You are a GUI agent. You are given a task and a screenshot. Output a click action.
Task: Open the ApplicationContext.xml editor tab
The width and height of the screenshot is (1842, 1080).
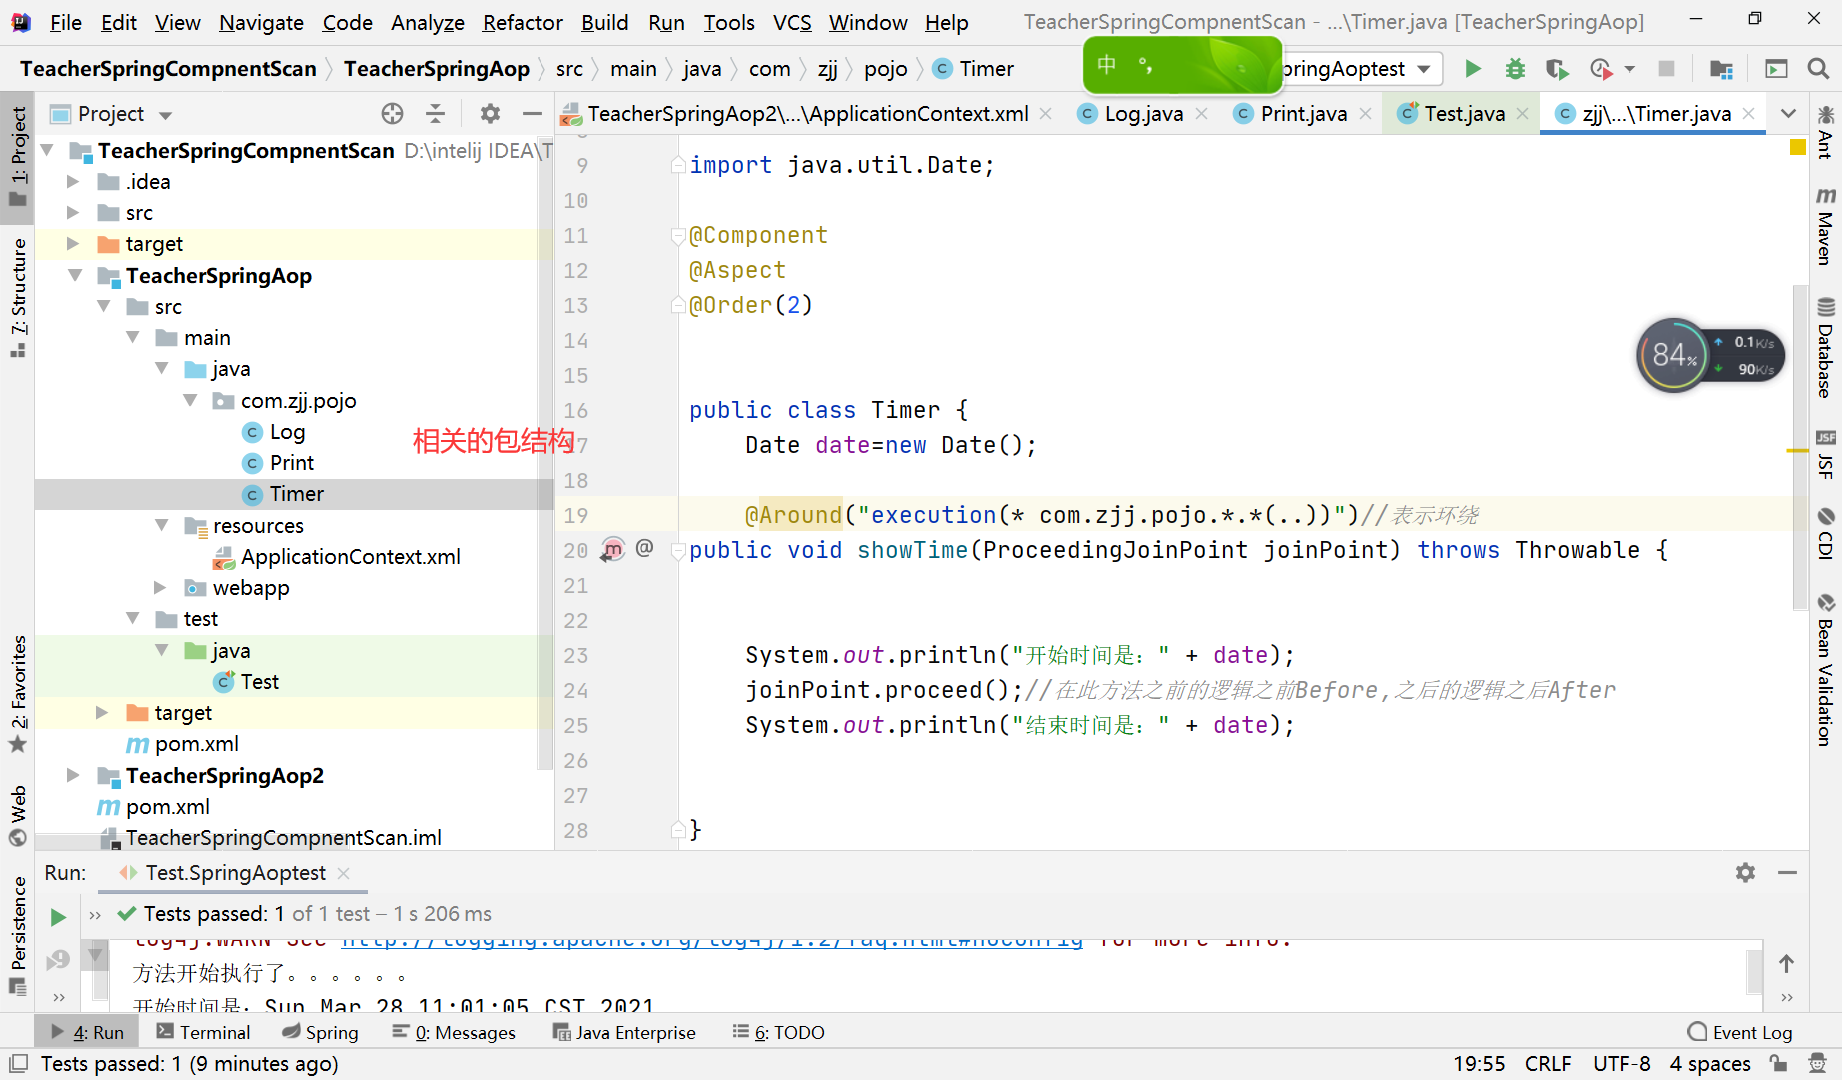[x=806, y=114]
